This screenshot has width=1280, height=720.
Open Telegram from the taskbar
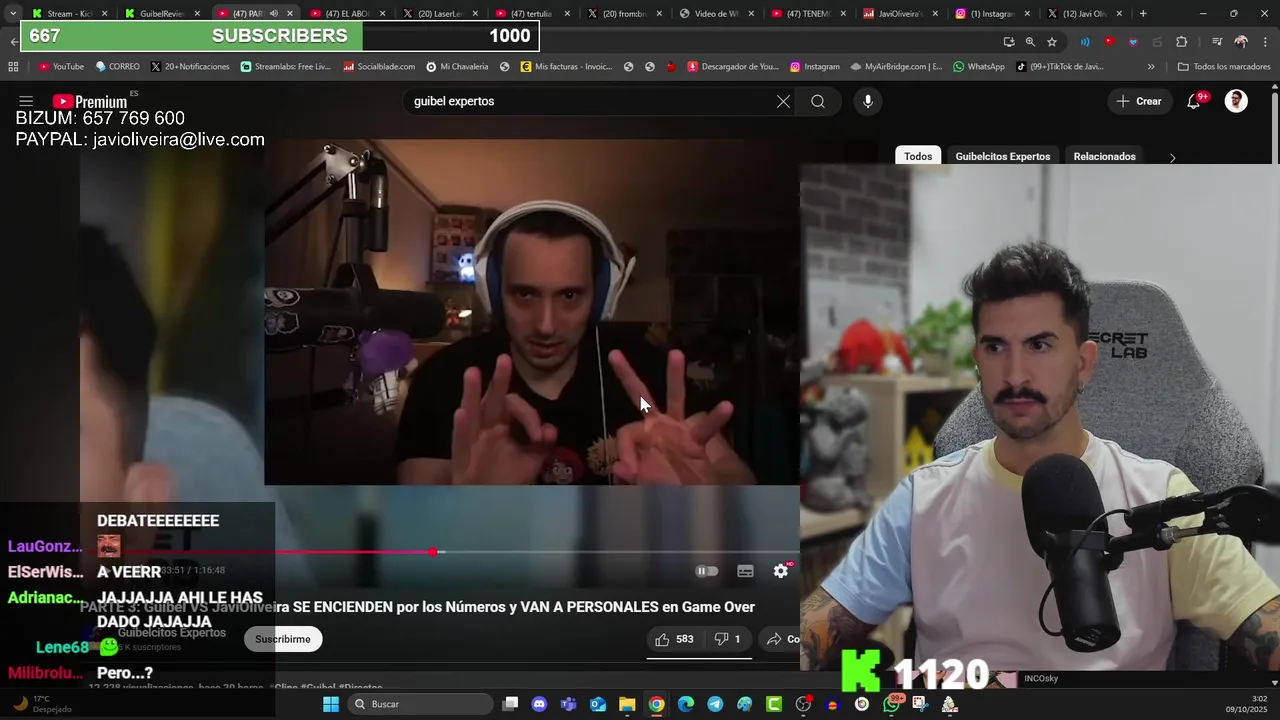pos(715,704)
